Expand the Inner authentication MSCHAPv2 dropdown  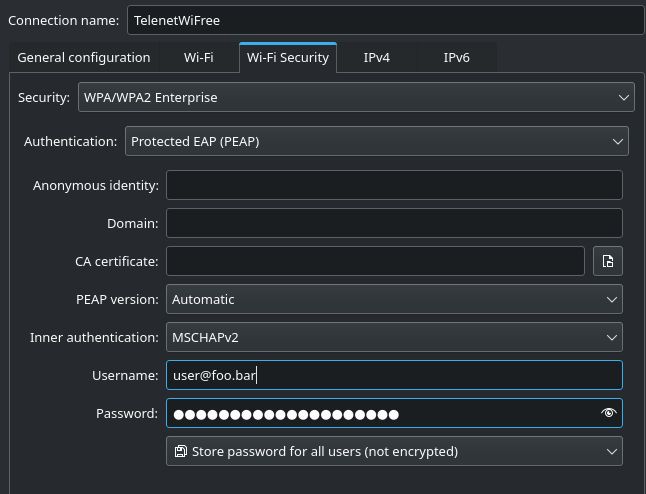pyautogui.click(x=394, y=337)
